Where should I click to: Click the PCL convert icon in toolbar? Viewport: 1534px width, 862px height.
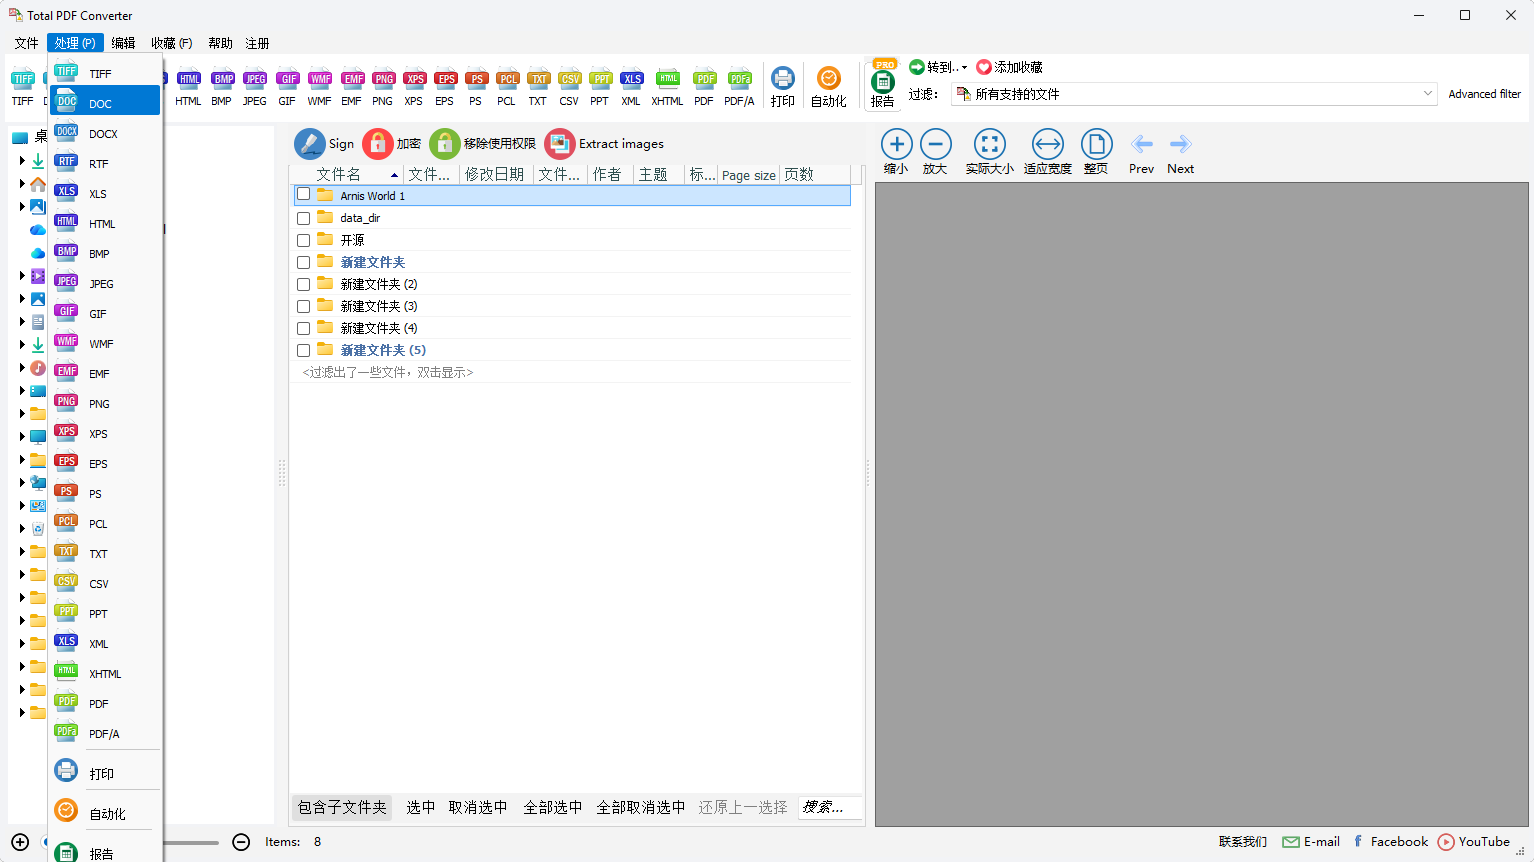click(x=507, y=80)
